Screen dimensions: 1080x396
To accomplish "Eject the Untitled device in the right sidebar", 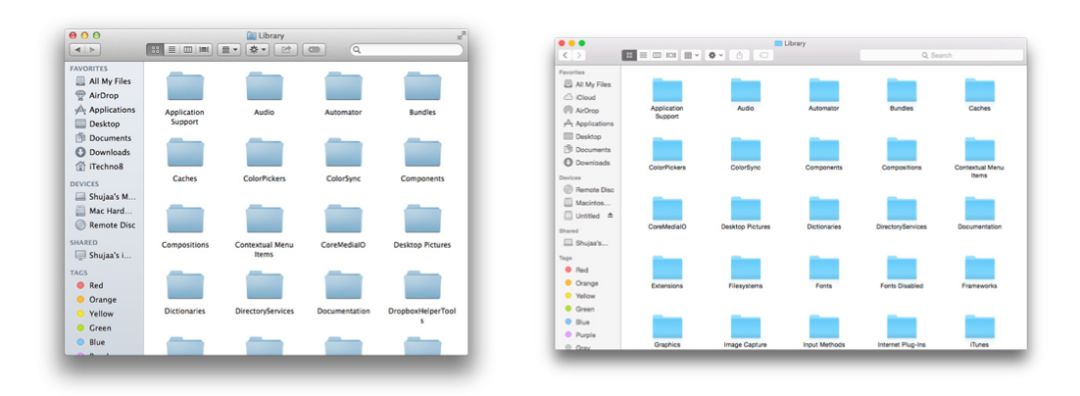I will 610,216.
